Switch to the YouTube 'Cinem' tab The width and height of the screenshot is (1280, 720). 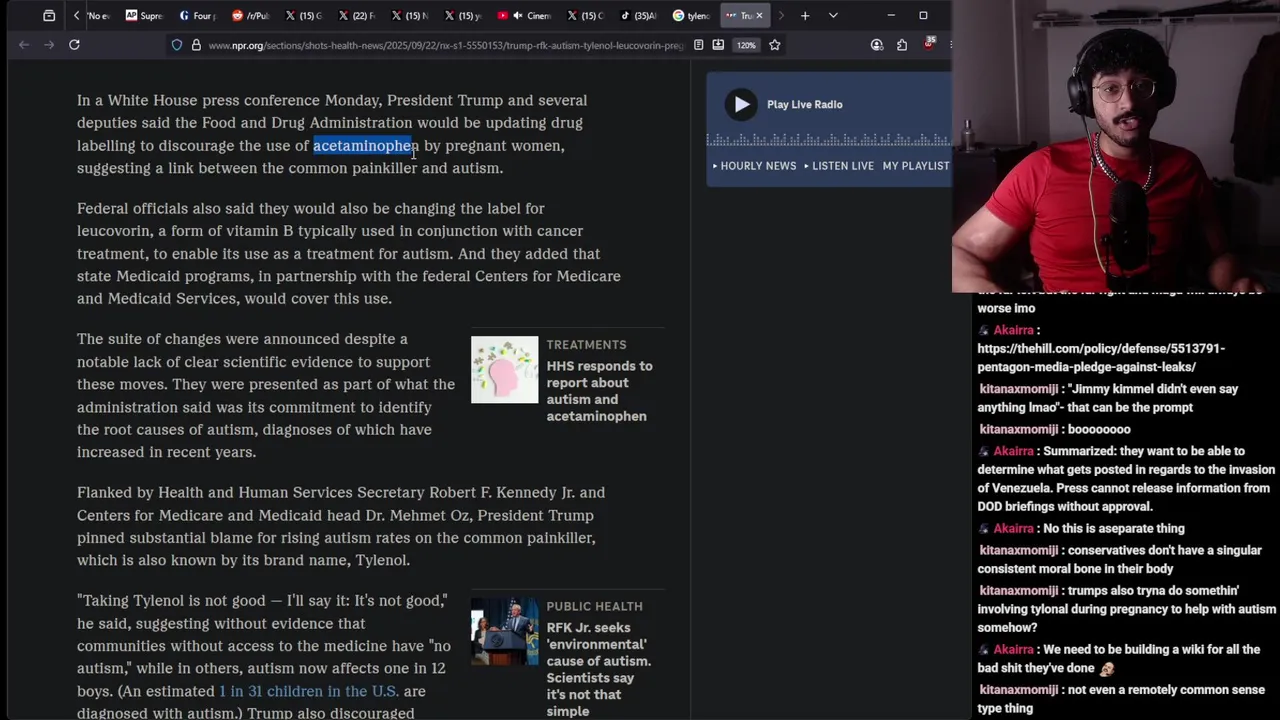(524, 15)
